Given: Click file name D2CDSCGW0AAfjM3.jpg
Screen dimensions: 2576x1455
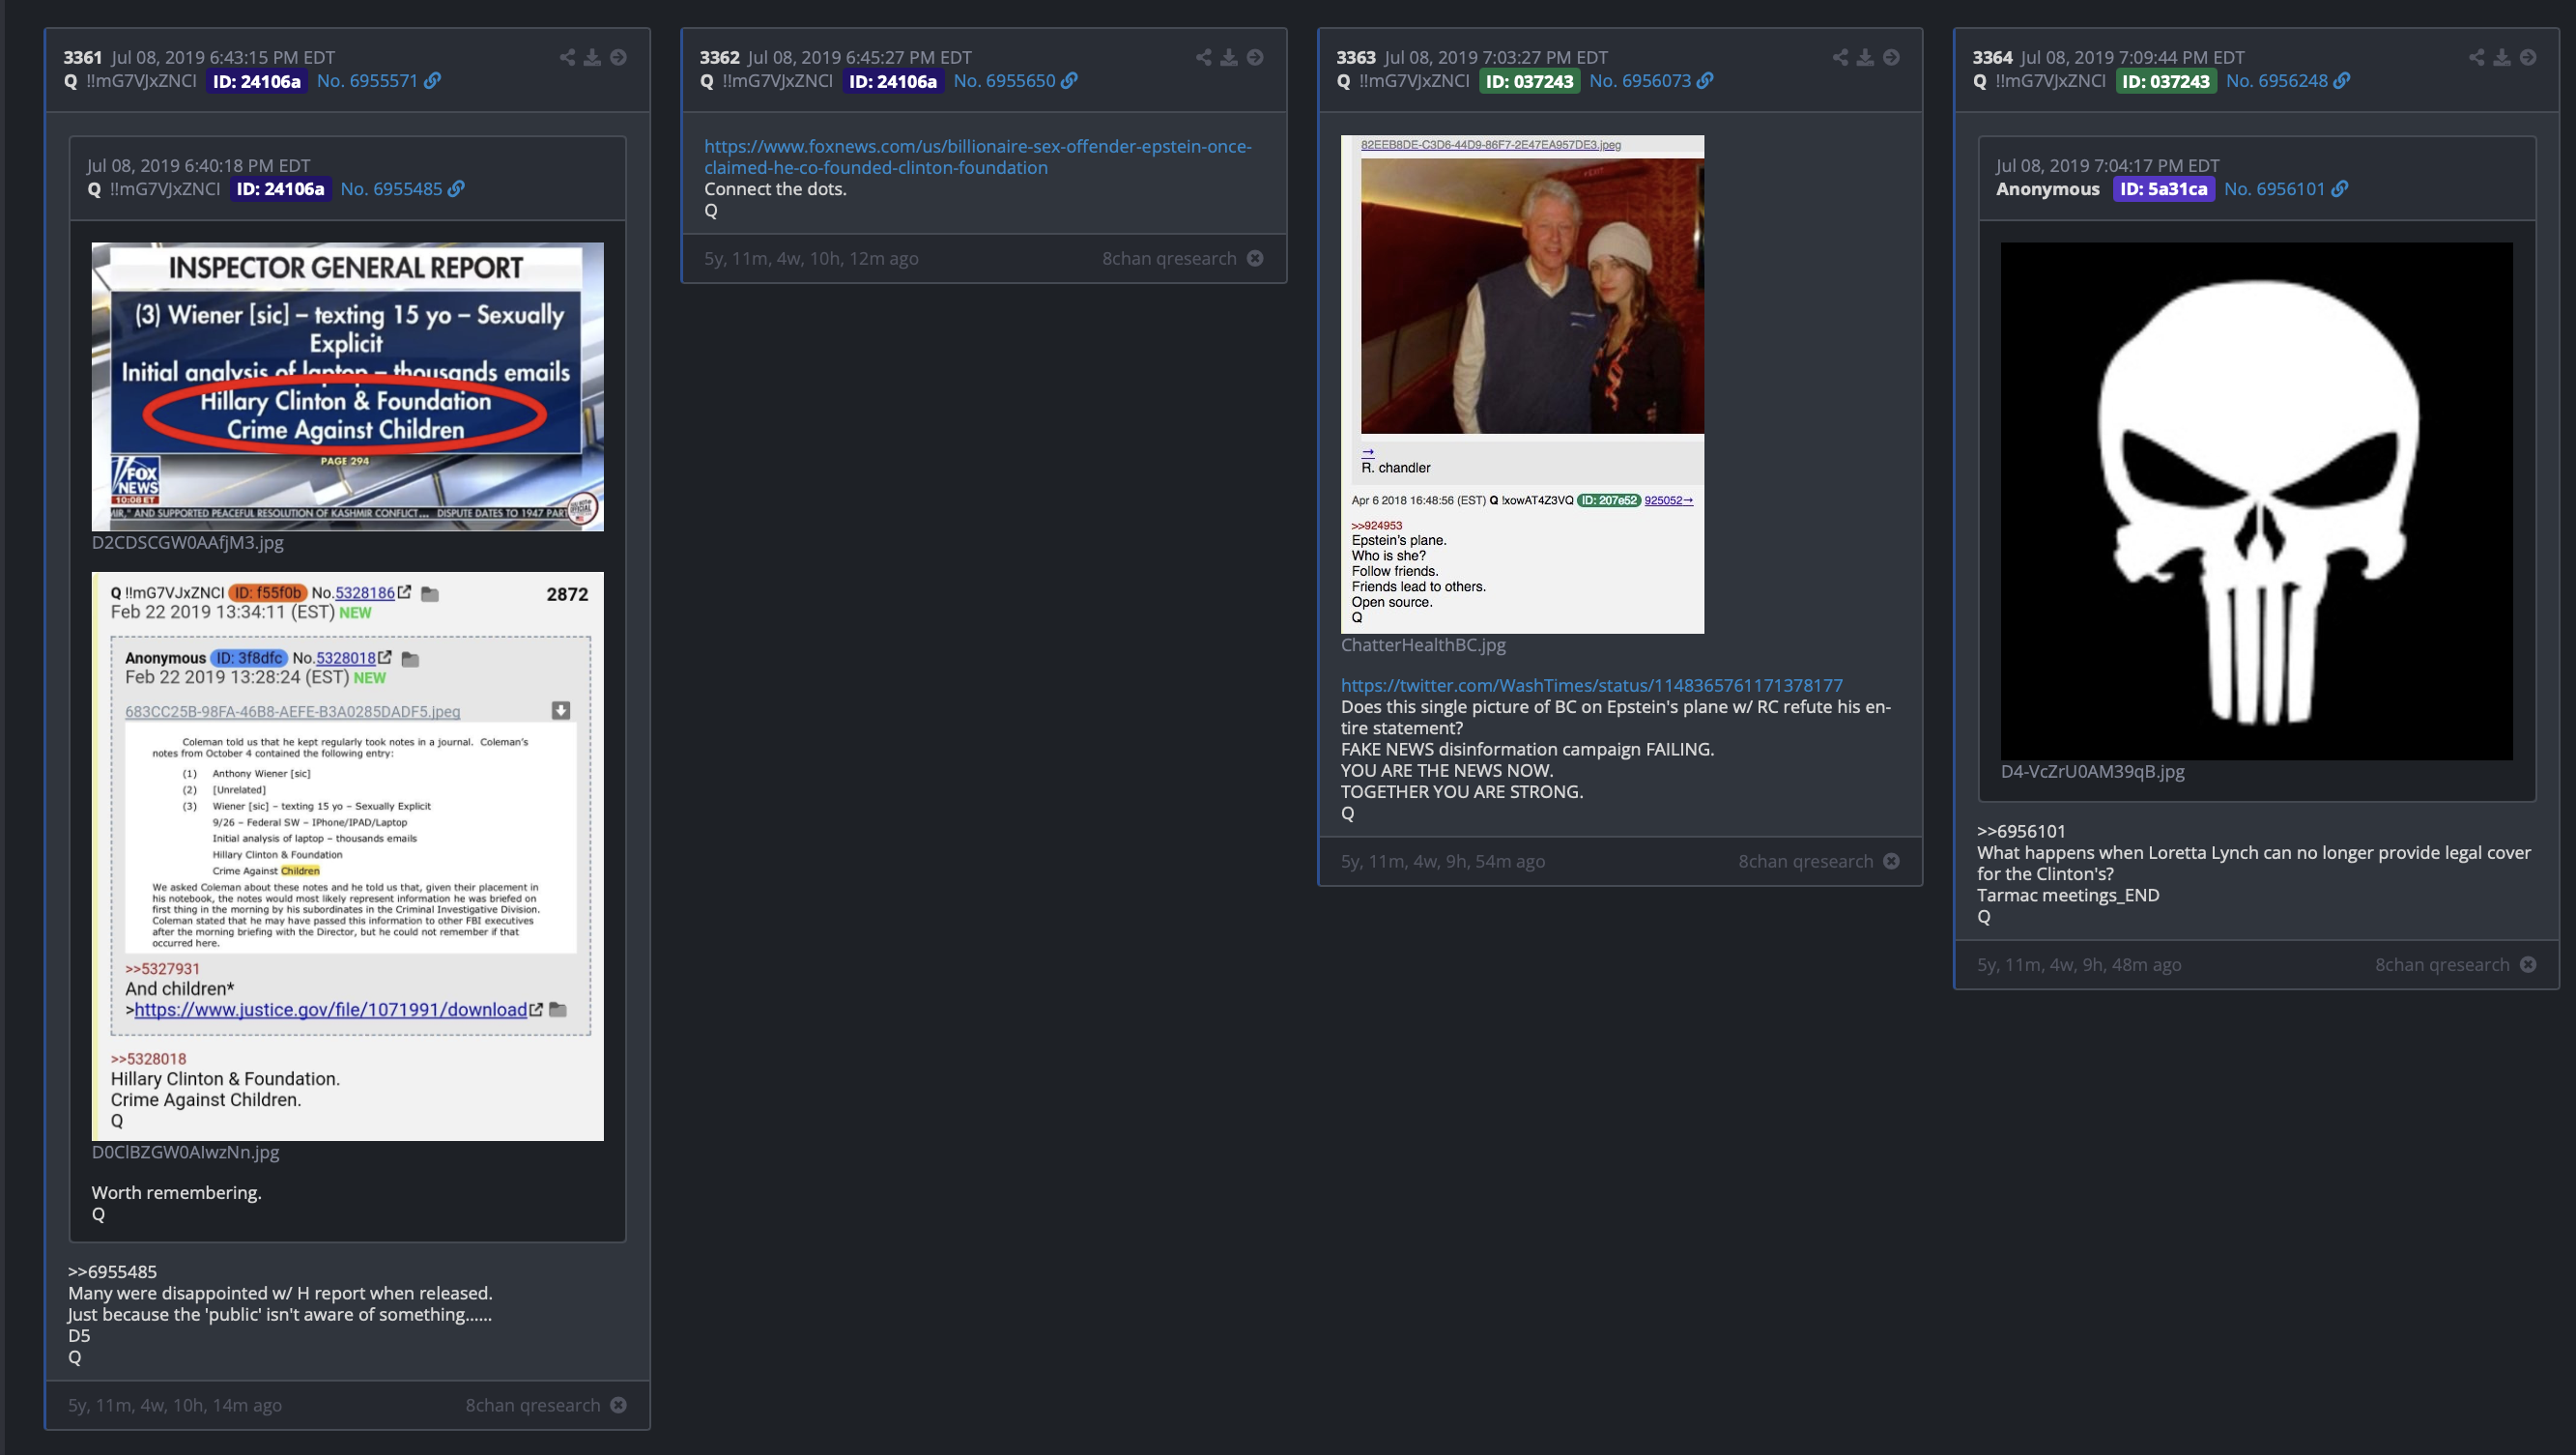Looking at the screenshot, I should click(x=188, y=542).
